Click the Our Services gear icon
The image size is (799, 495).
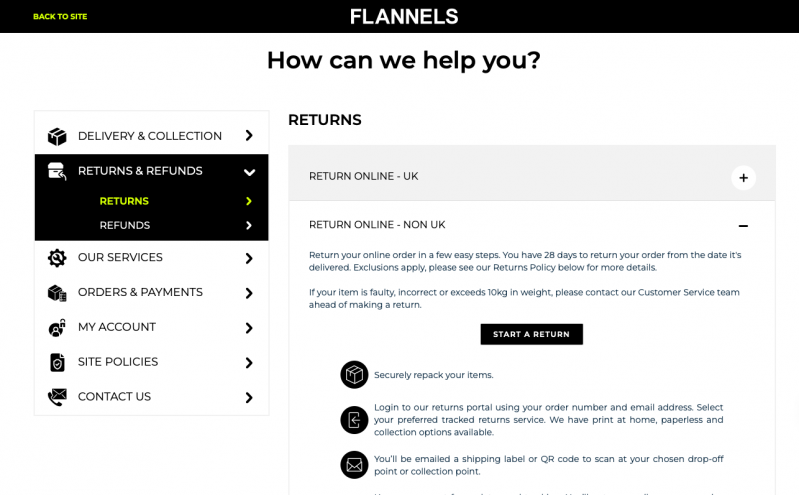point(57,258)
